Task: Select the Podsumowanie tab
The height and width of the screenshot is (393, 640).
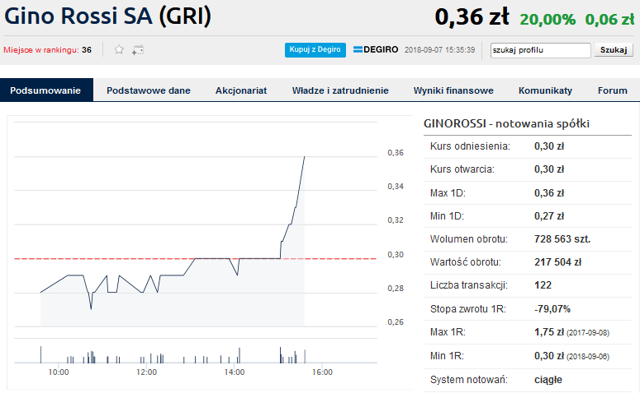Action: coord(46,90)
